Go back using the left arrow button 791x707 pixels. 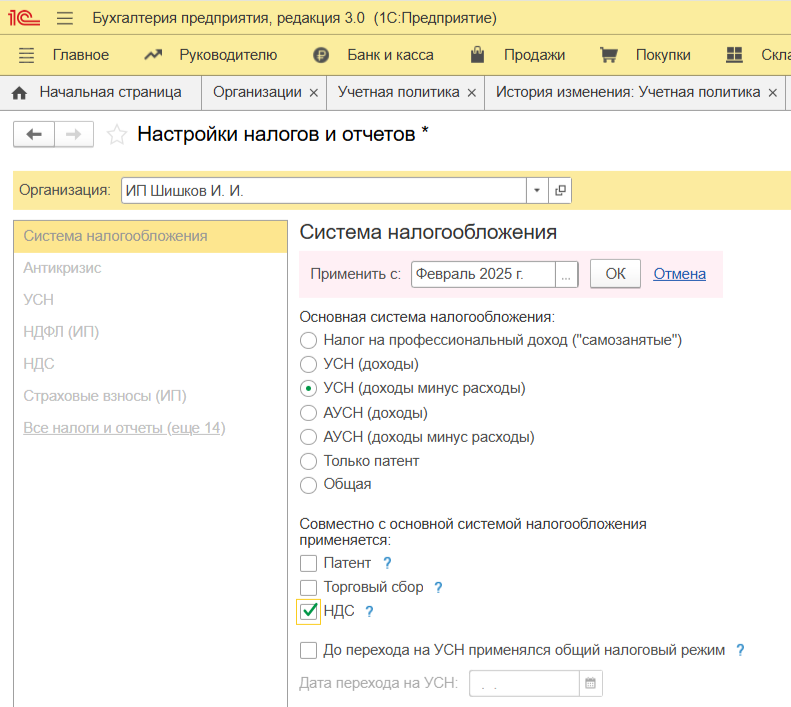click(33, 134)
